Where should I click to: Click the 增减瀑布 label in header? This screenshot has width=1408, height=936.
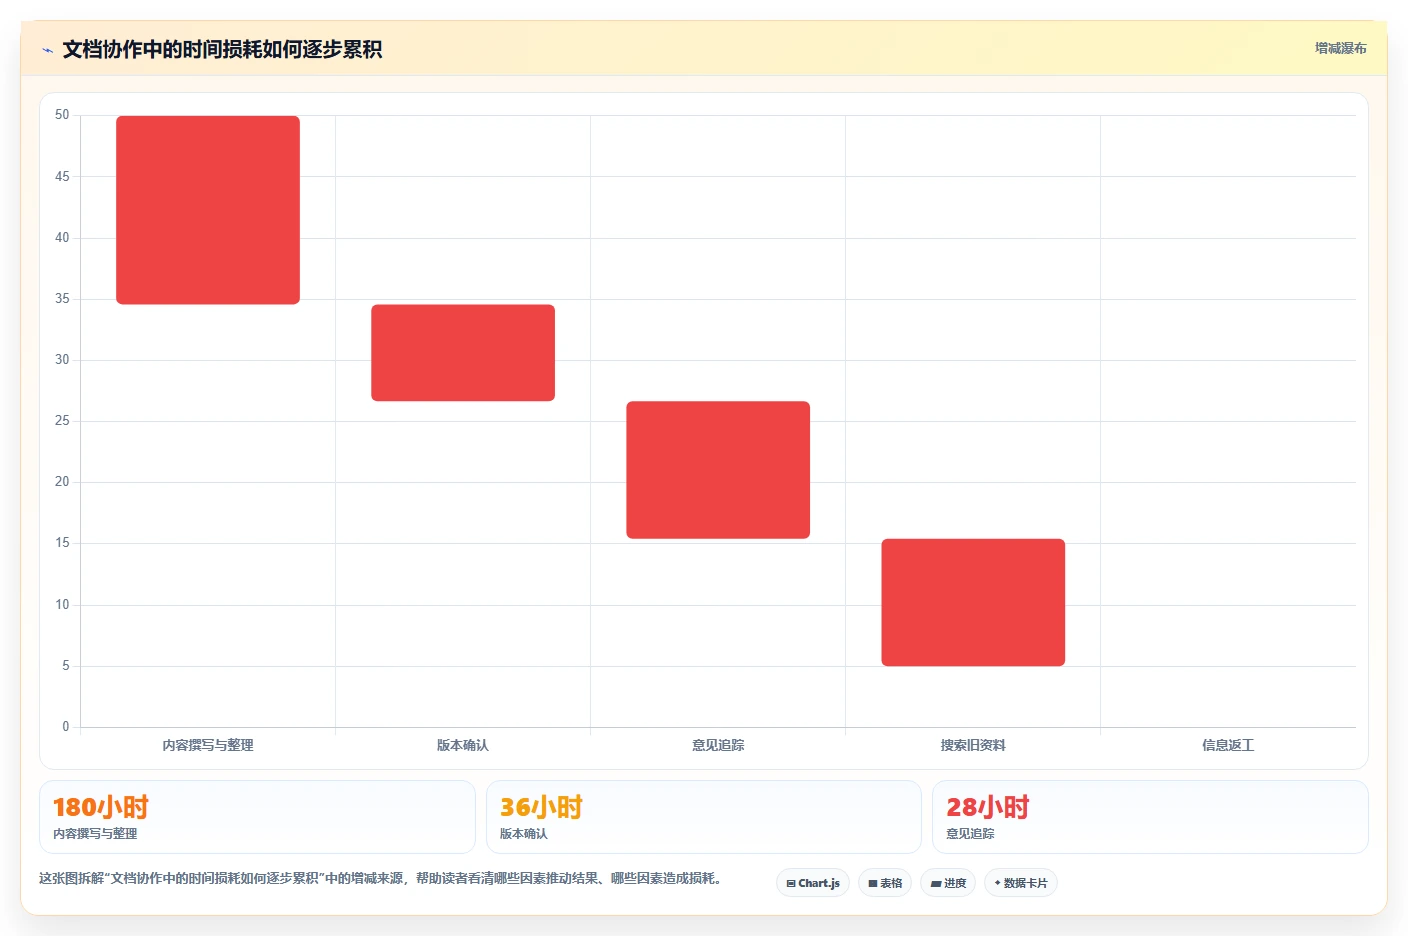click(1340, 48)
